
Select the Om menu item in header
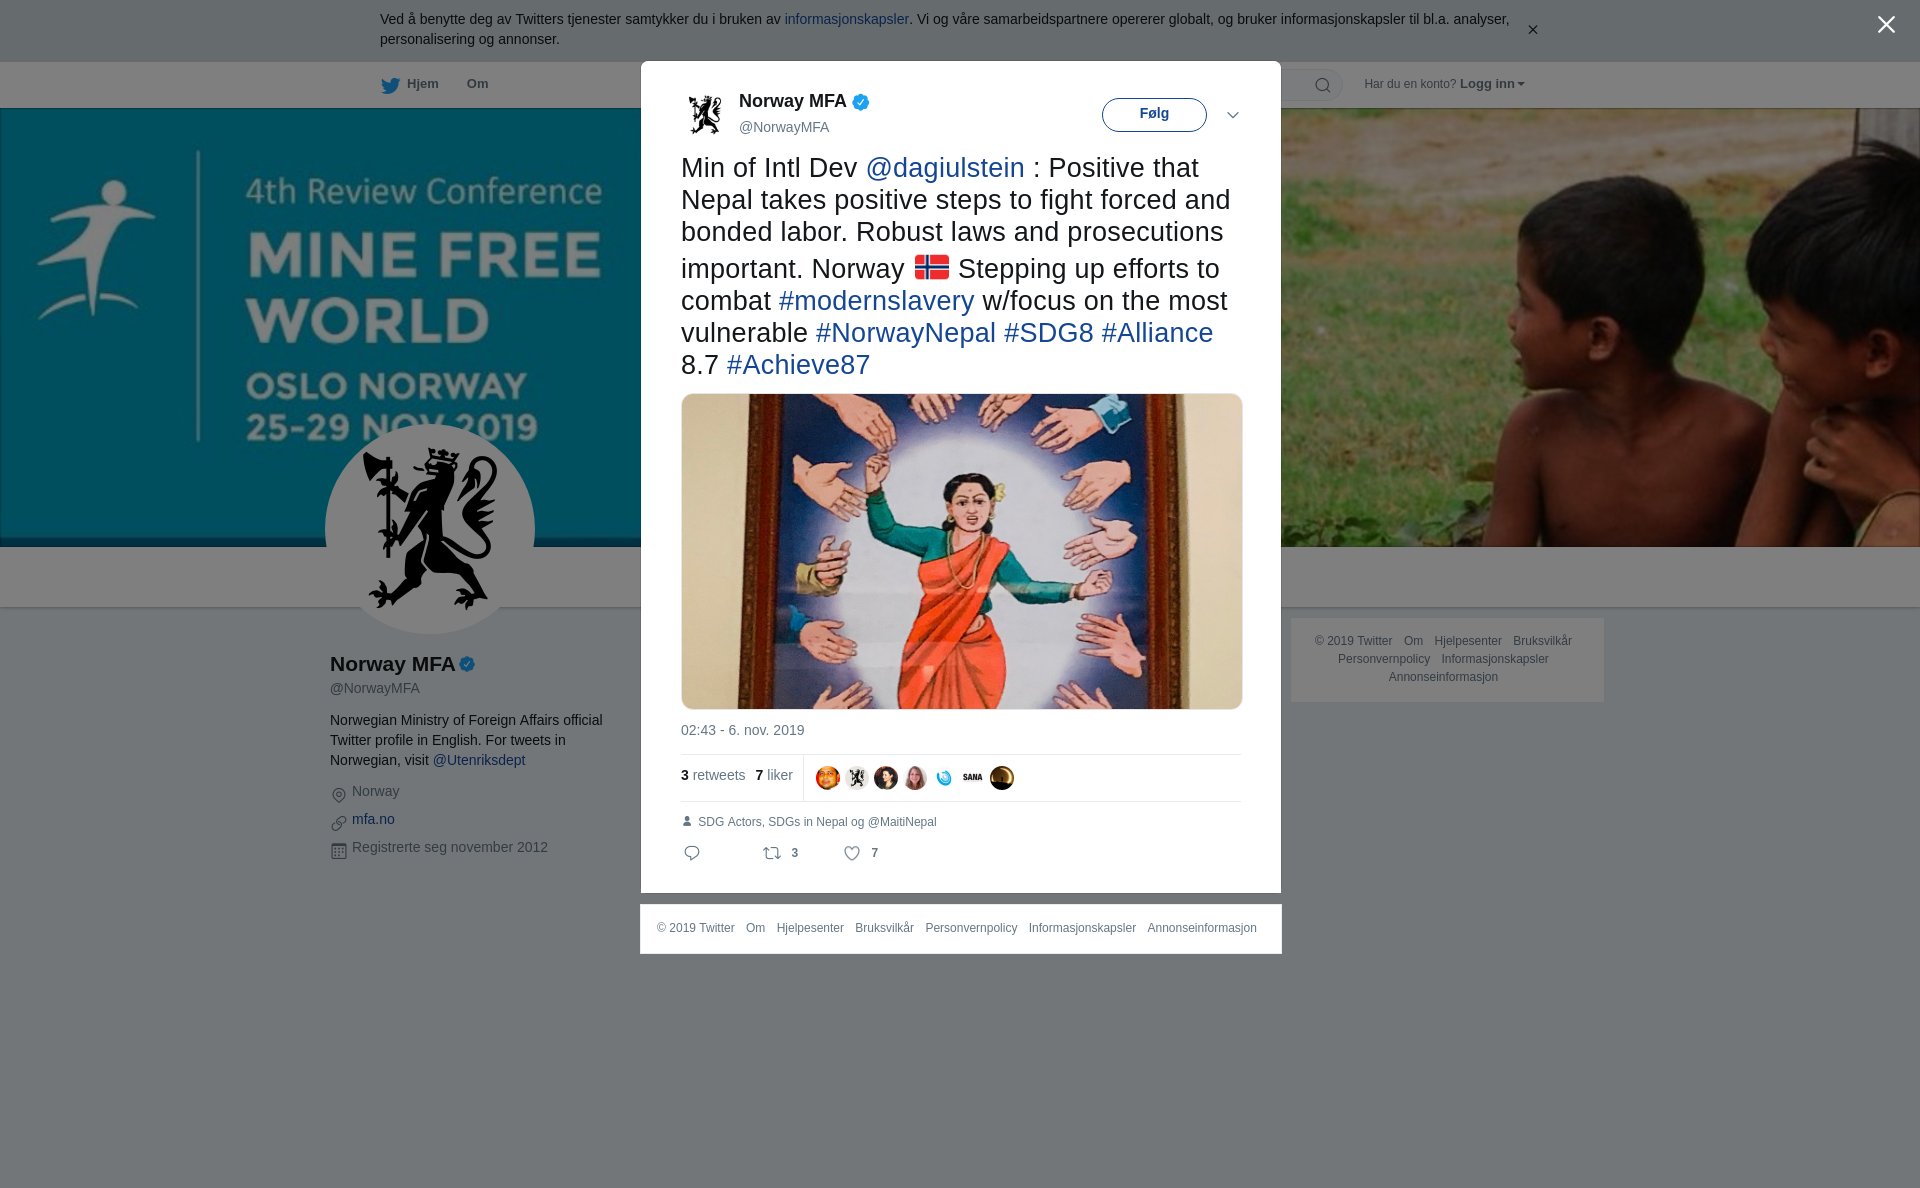coord(477,84)
